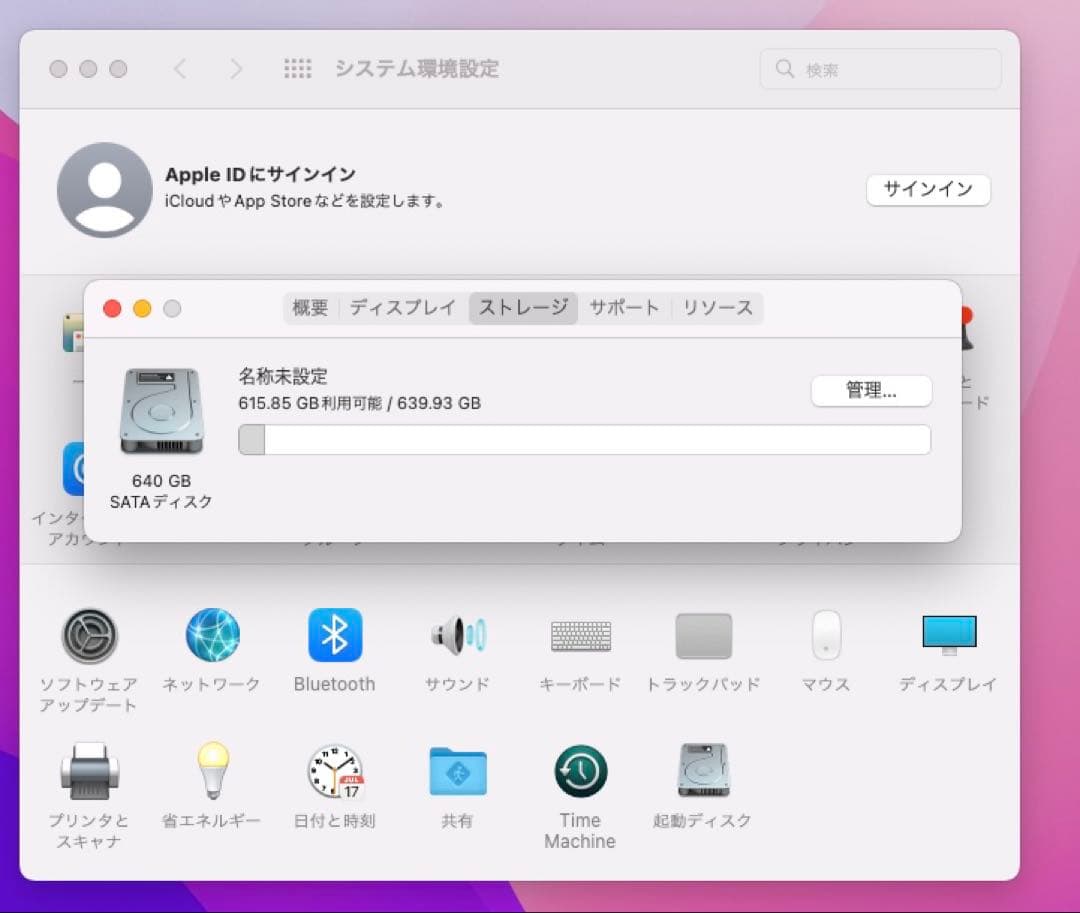Image resolution: width=1080 pixels, height=913 pixels.
Task: Open 起動ディスク (Startup Disk) settings
Action: 703,771
